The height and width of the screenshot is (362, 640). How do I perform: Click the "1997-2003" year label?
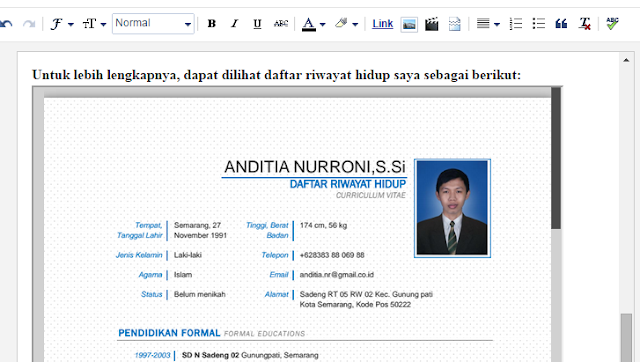152,355
